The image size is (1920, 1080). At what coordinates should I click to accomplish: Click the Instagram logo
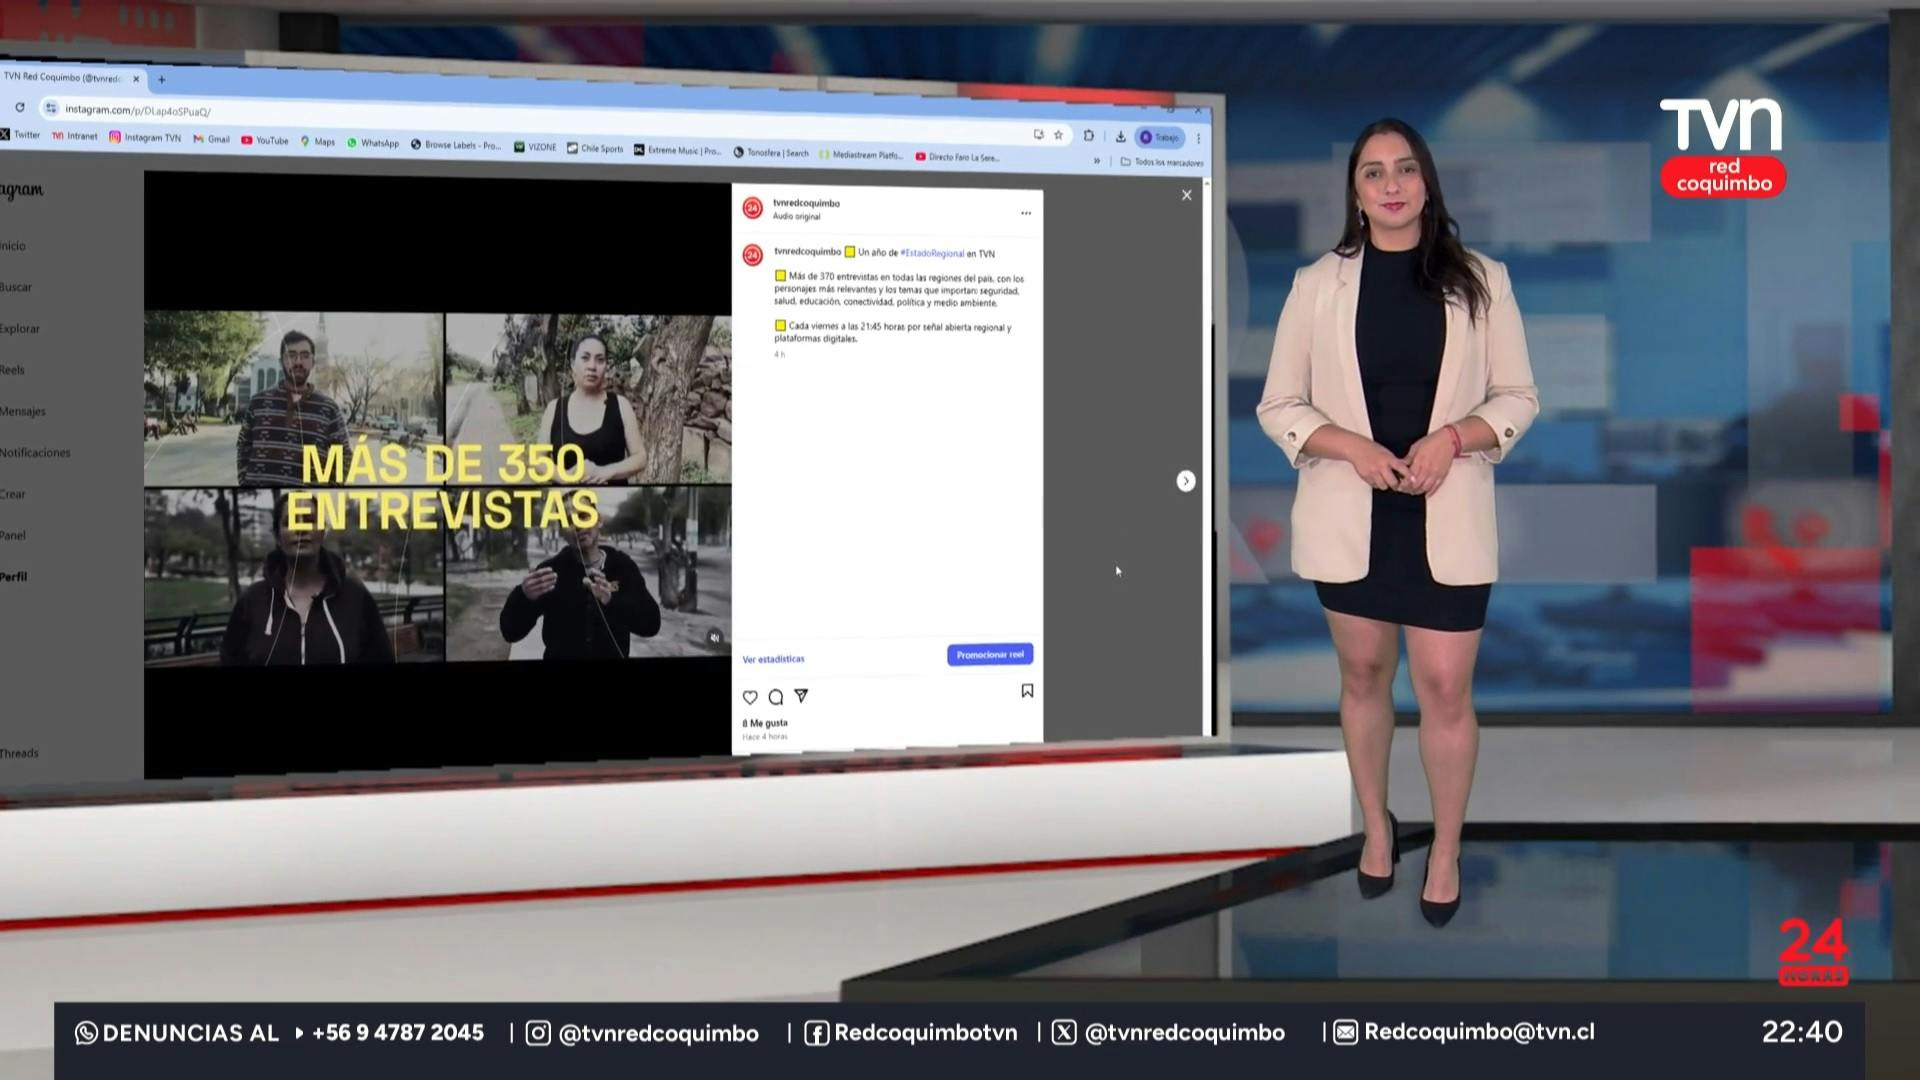[x=21, y=190]
